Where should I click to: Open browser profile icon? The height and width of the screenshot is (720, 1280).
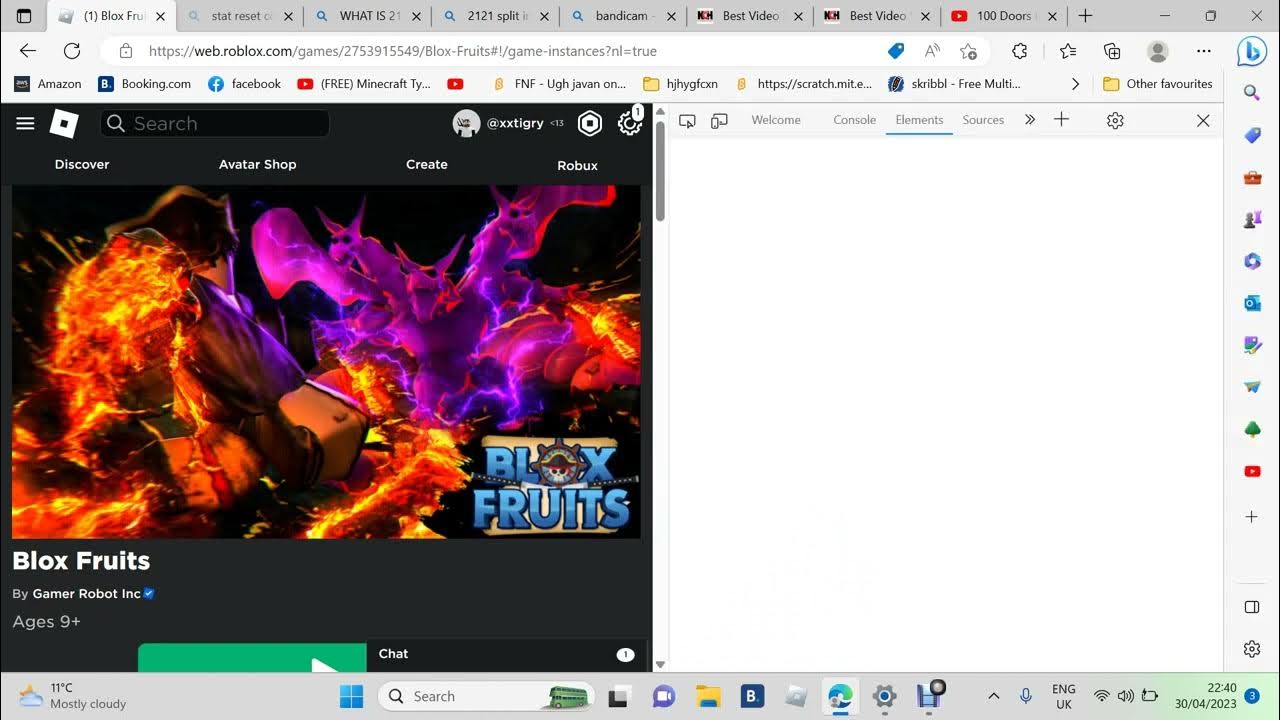(x=1158, y=51)
